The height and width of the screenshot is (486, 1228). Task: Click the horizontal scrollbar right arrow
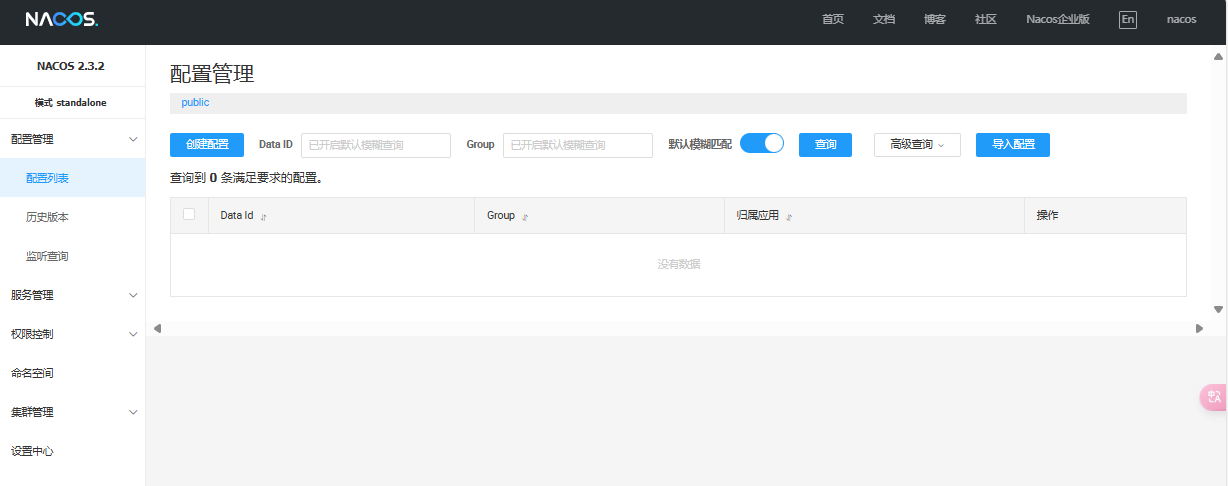1199,328
